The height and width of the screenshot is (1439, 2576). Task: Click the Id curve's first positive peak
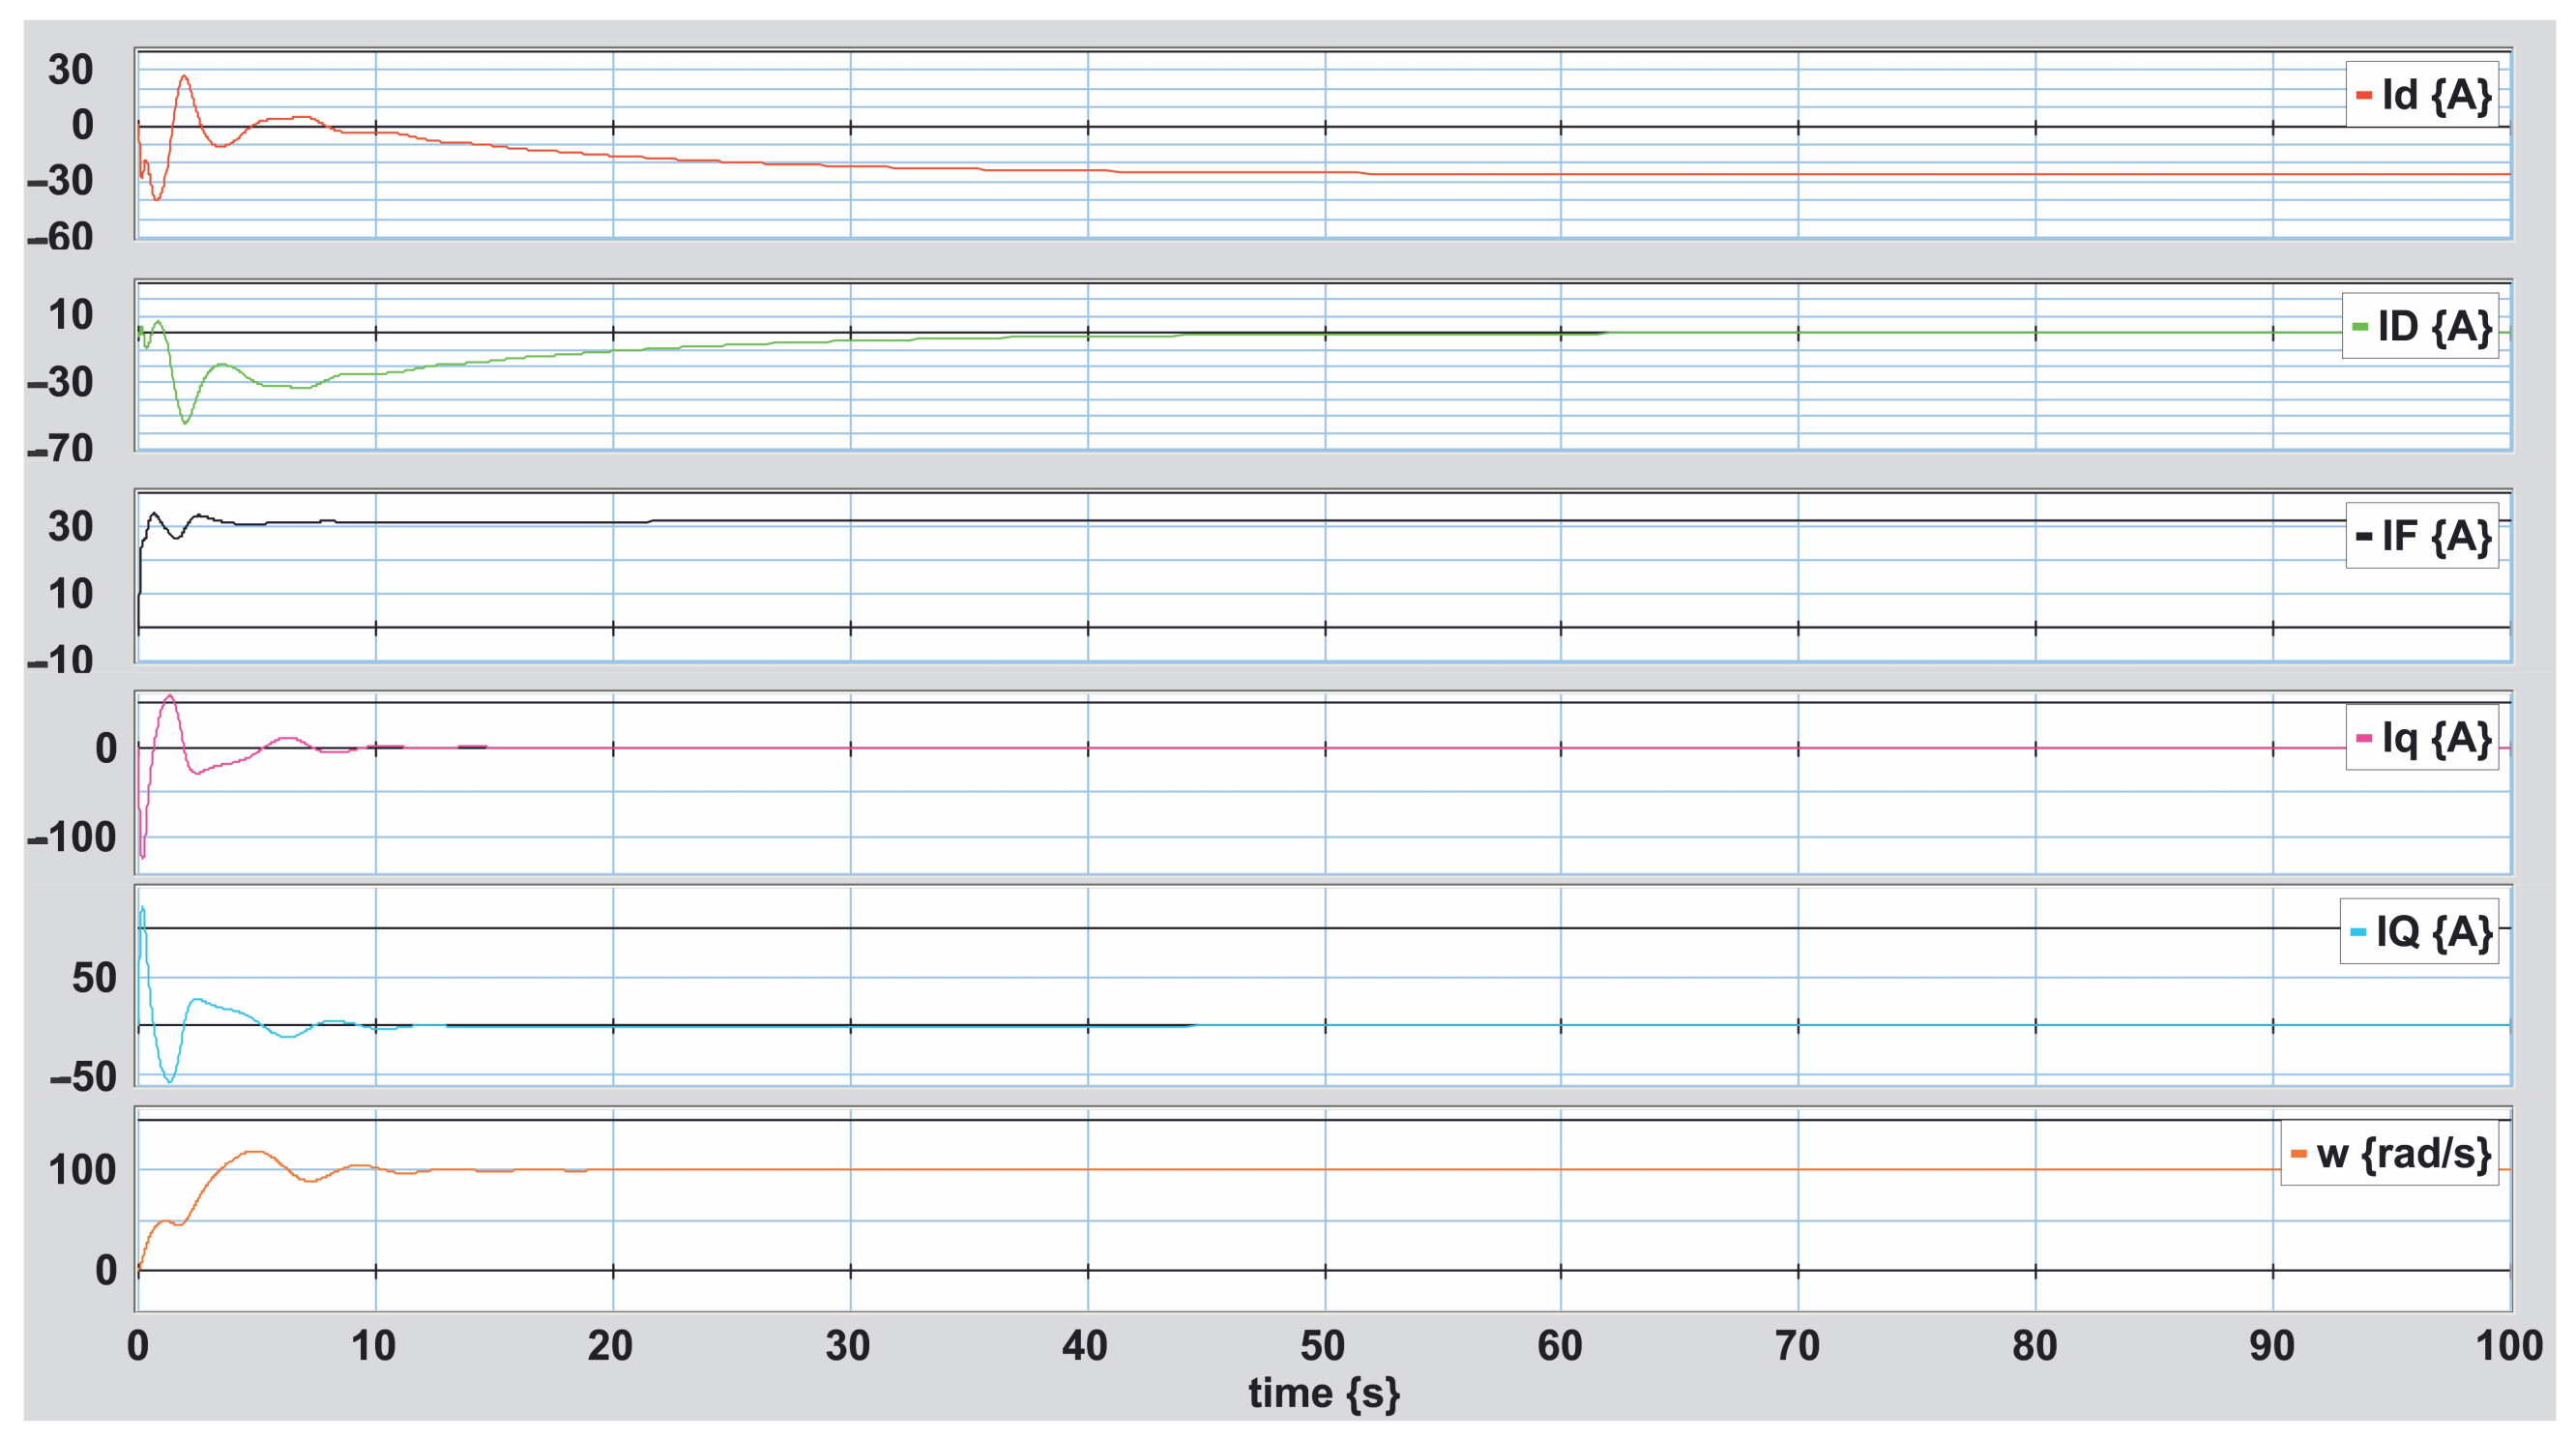point(184,76)
